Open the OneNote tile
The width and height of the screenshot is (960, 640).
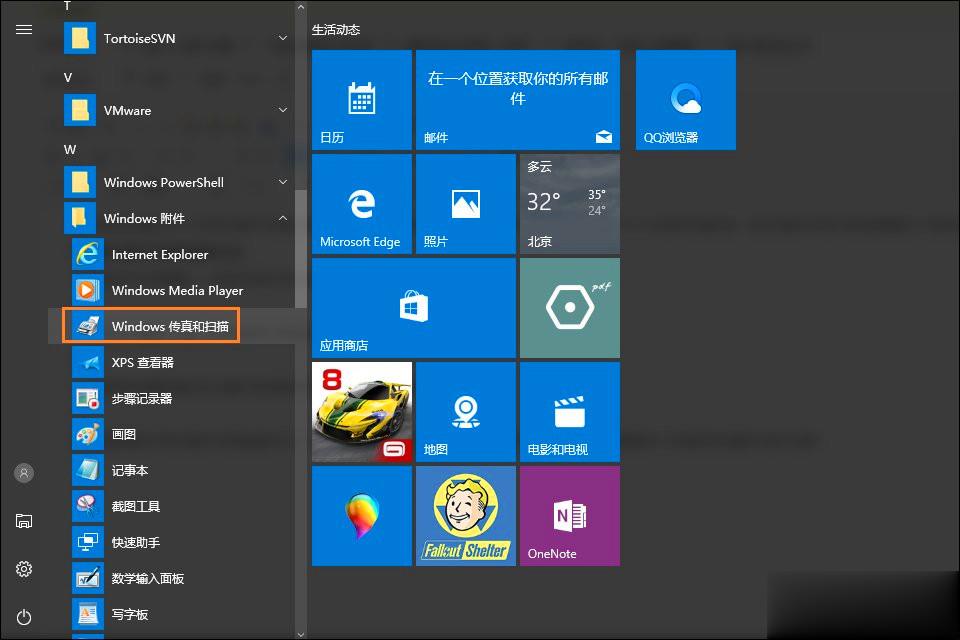[x=570, y=516]
